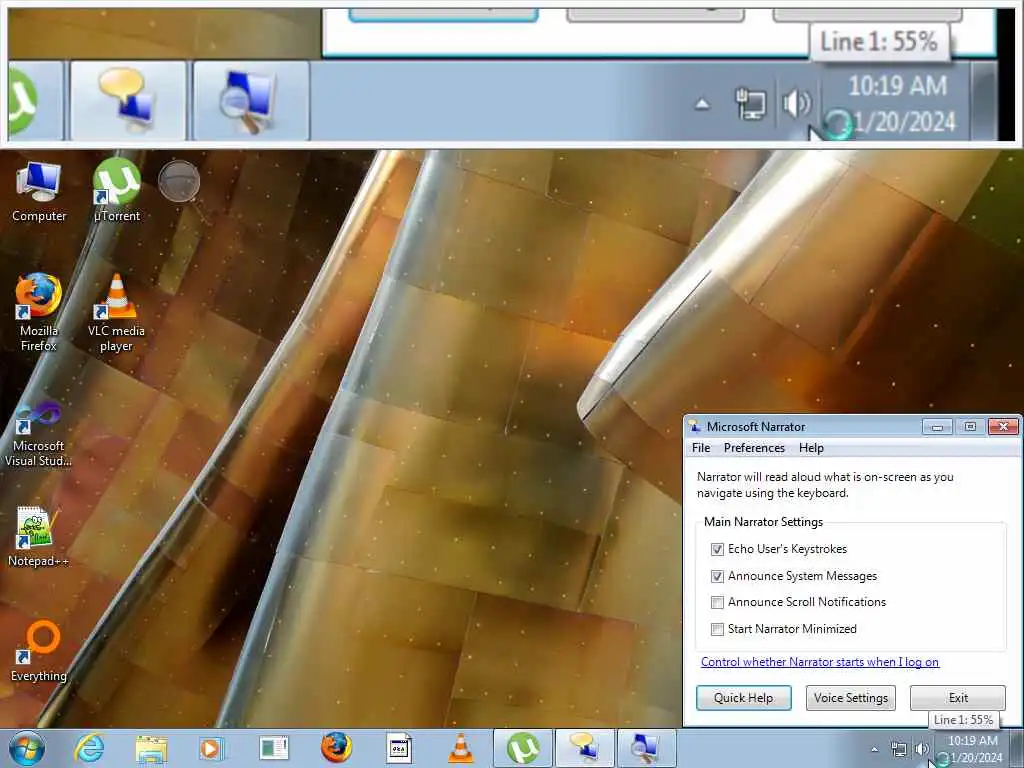
Task: Click the Quick Help button
Action: tap(743, 697)
